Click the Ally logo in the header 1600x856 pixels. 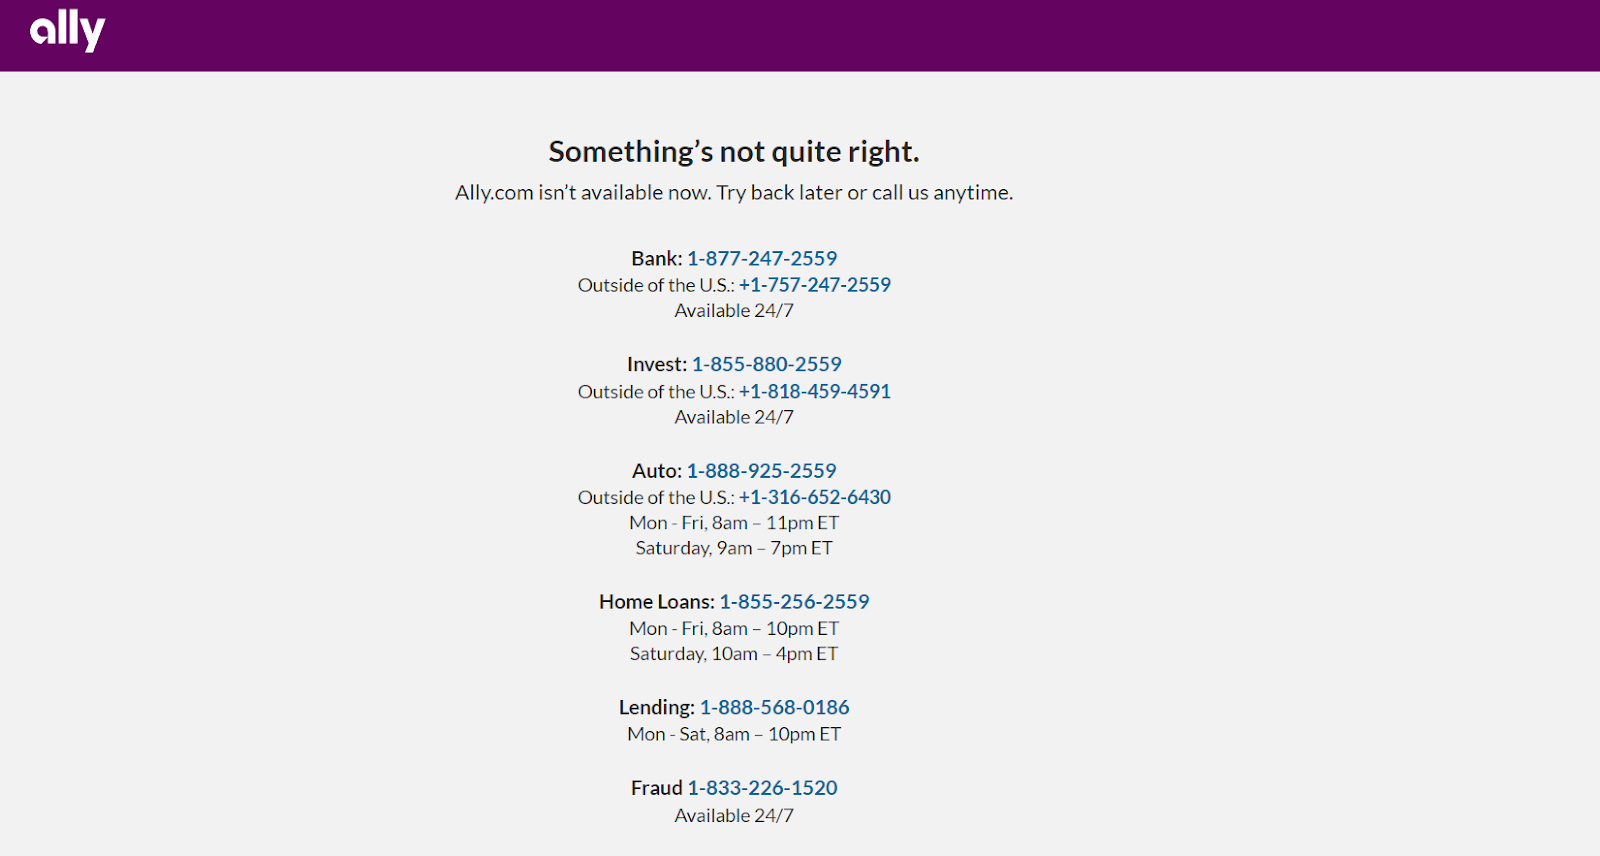[67, 31]
